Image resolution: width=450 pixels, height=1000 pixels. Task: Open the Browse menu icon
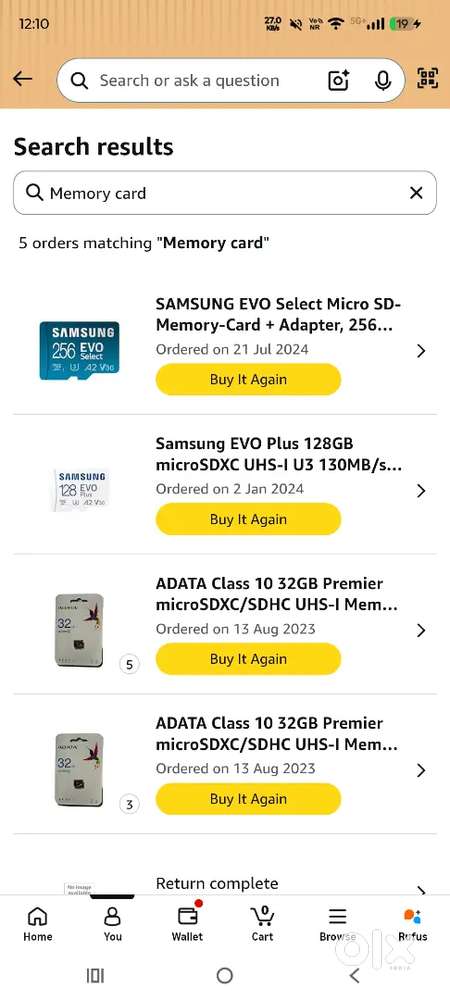click(x=337, y=925)
